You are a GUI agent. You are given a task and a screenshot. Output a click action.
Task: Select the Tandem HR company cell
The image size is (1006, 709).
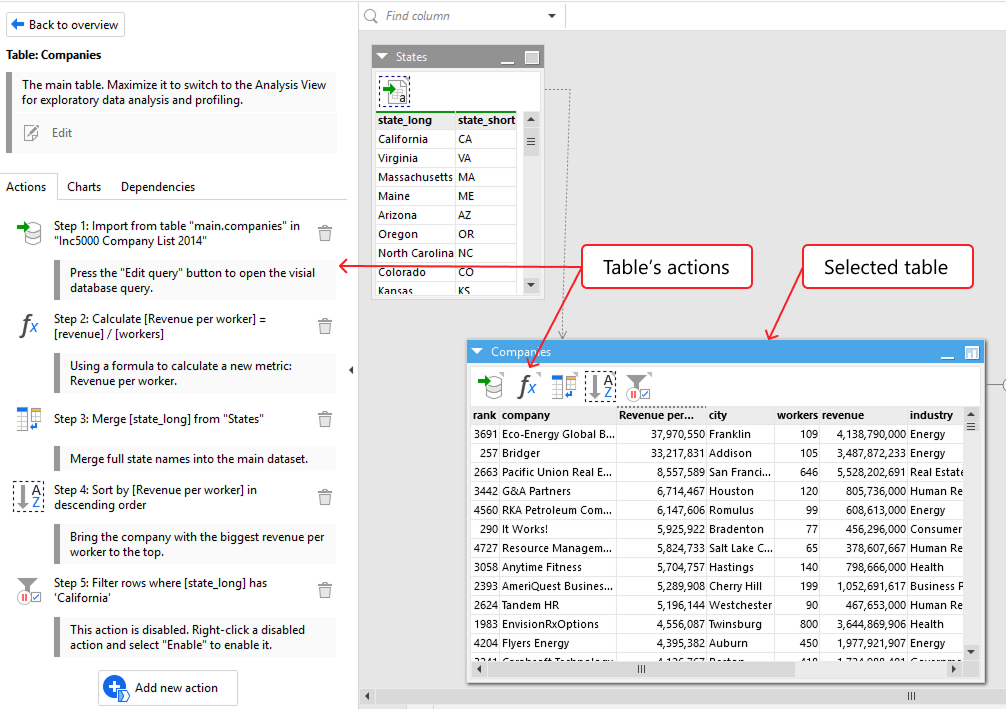pyautogui.click(x=558, y=605)
